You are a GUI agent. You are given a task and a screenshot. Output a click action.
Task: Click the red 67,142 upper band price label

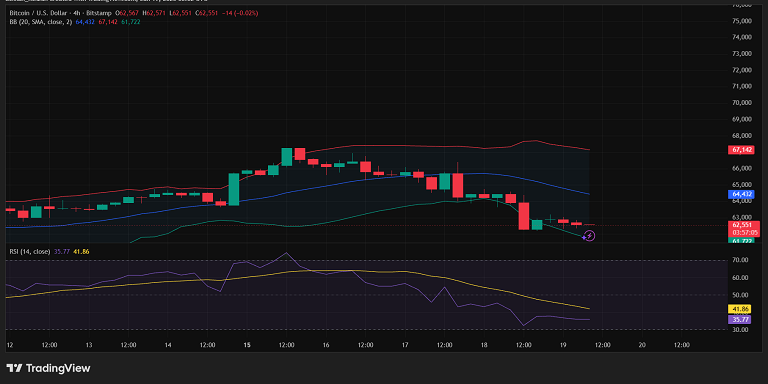[740, 150]
